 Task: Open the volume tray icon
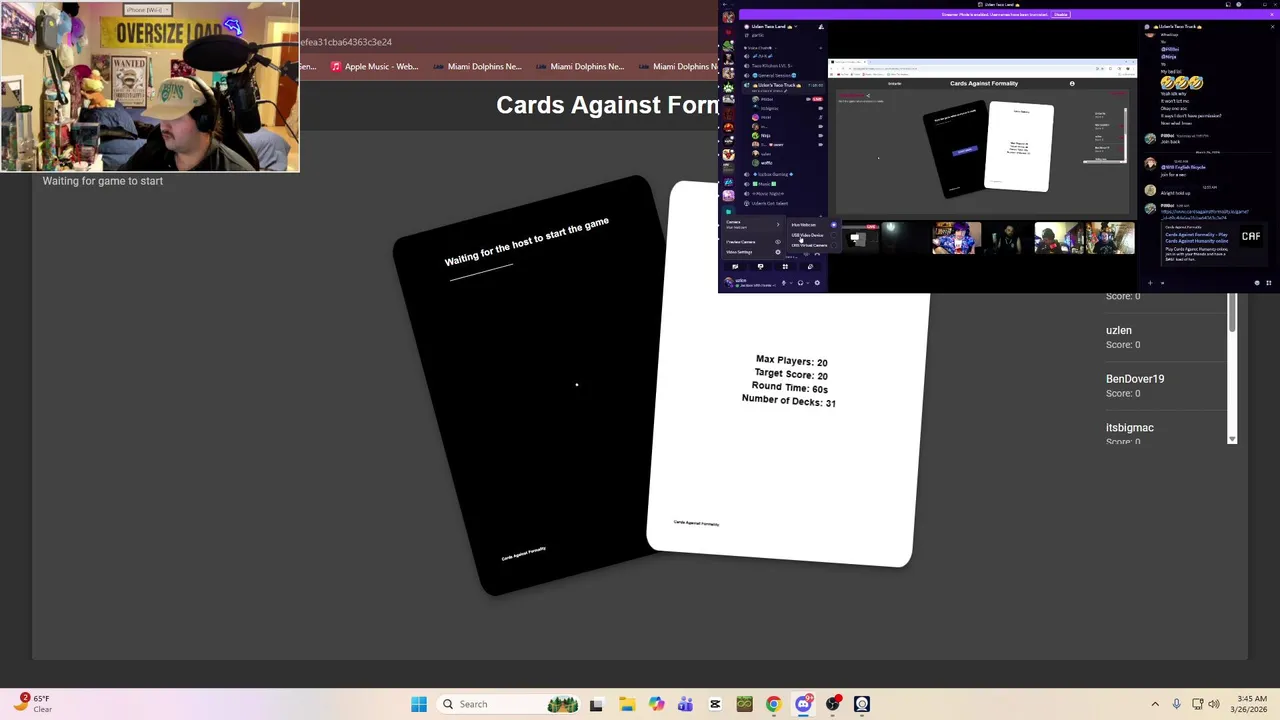(x=1214, y=704)
